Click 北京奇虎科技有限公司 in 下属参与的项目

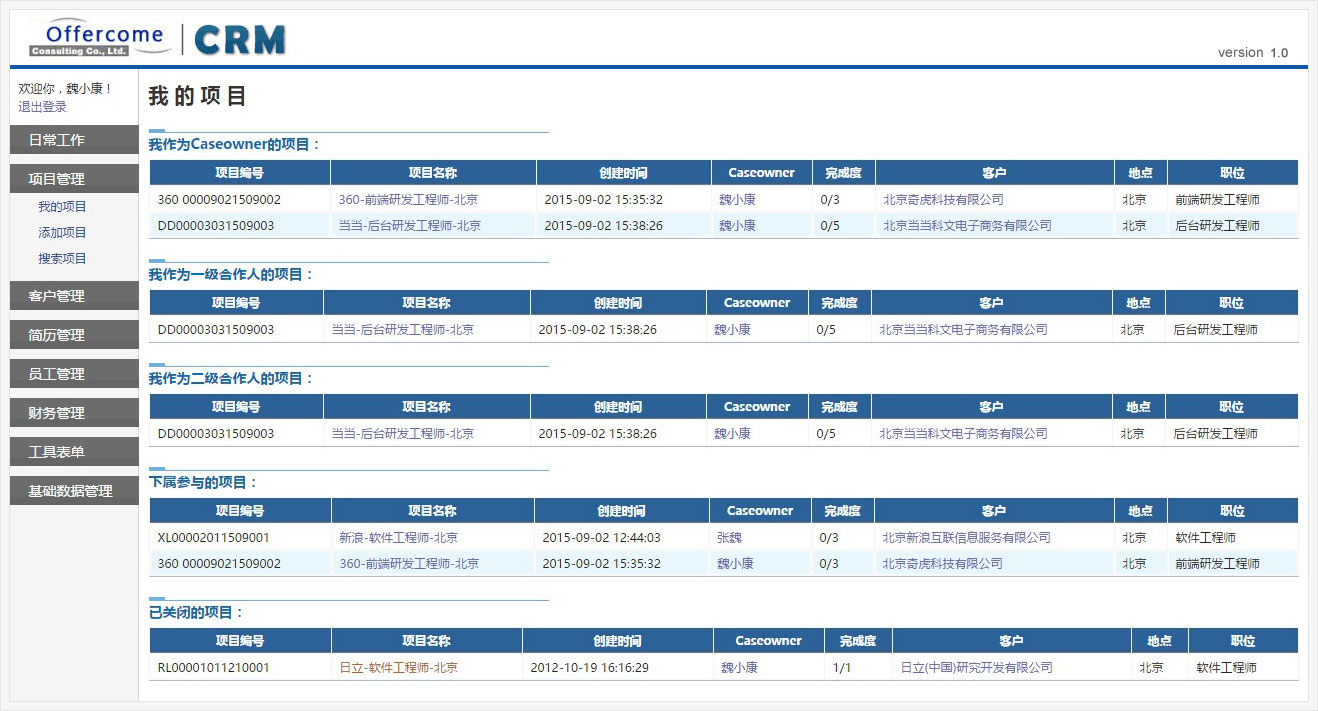(x=942, y=564)
